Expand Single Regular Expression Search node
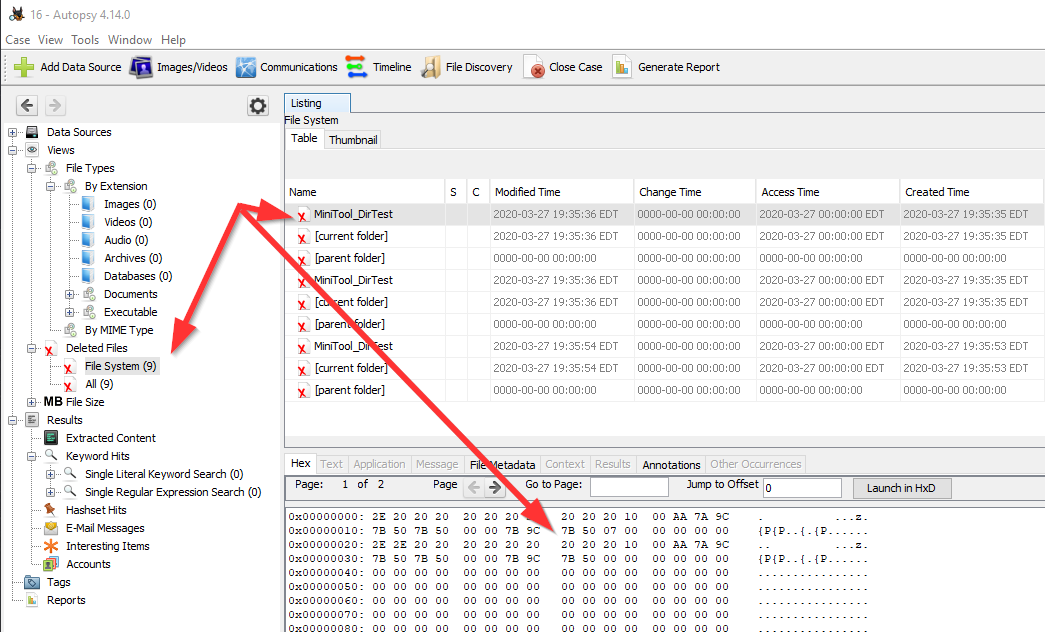Viewport: 1045px width, 632px height. [x=50, y=493]
